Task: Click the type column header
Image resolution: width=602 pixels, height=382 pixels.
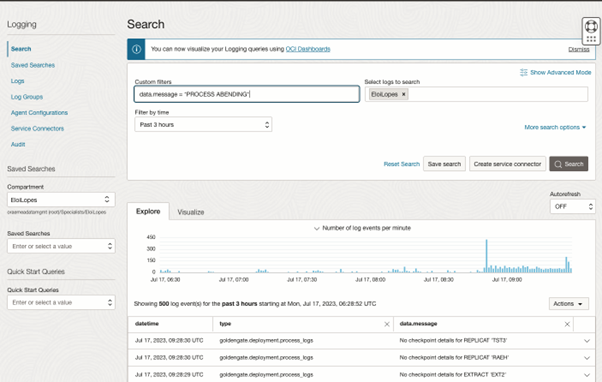Action: click(x=225, y=324)
